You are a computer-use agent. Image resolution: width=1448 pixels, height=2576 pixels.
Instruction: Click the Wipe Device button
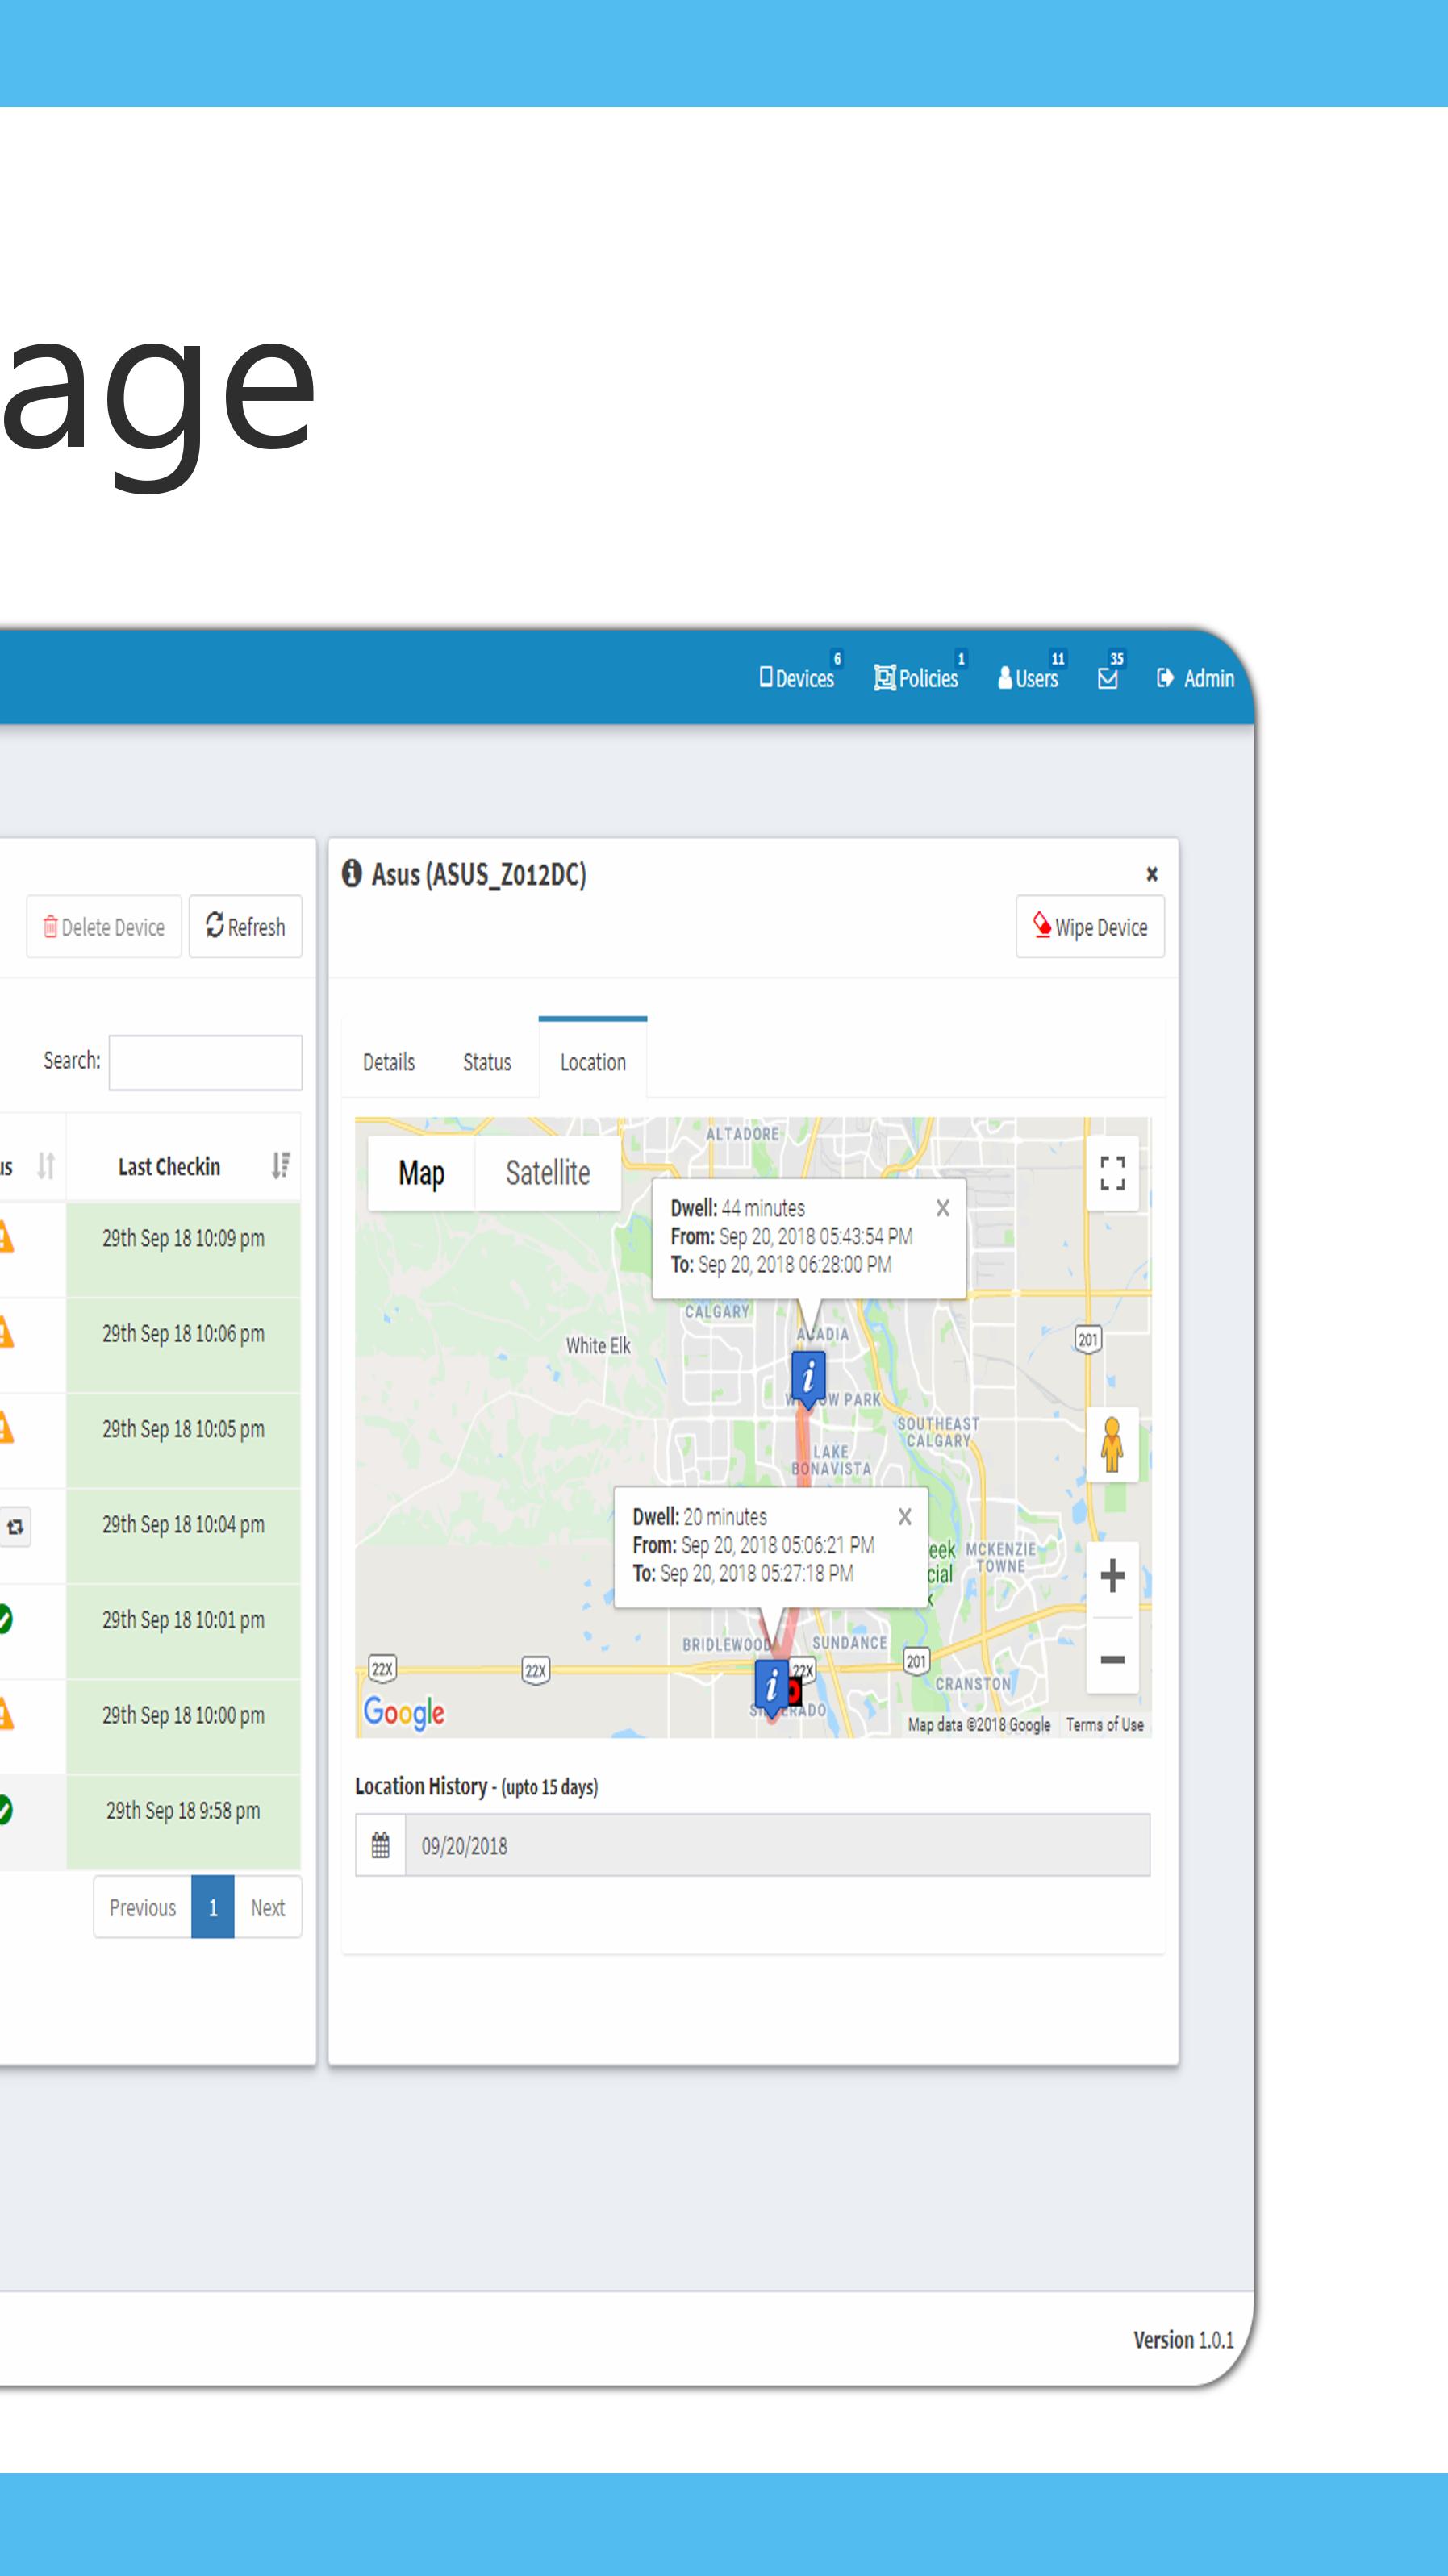pos(1090,927)
